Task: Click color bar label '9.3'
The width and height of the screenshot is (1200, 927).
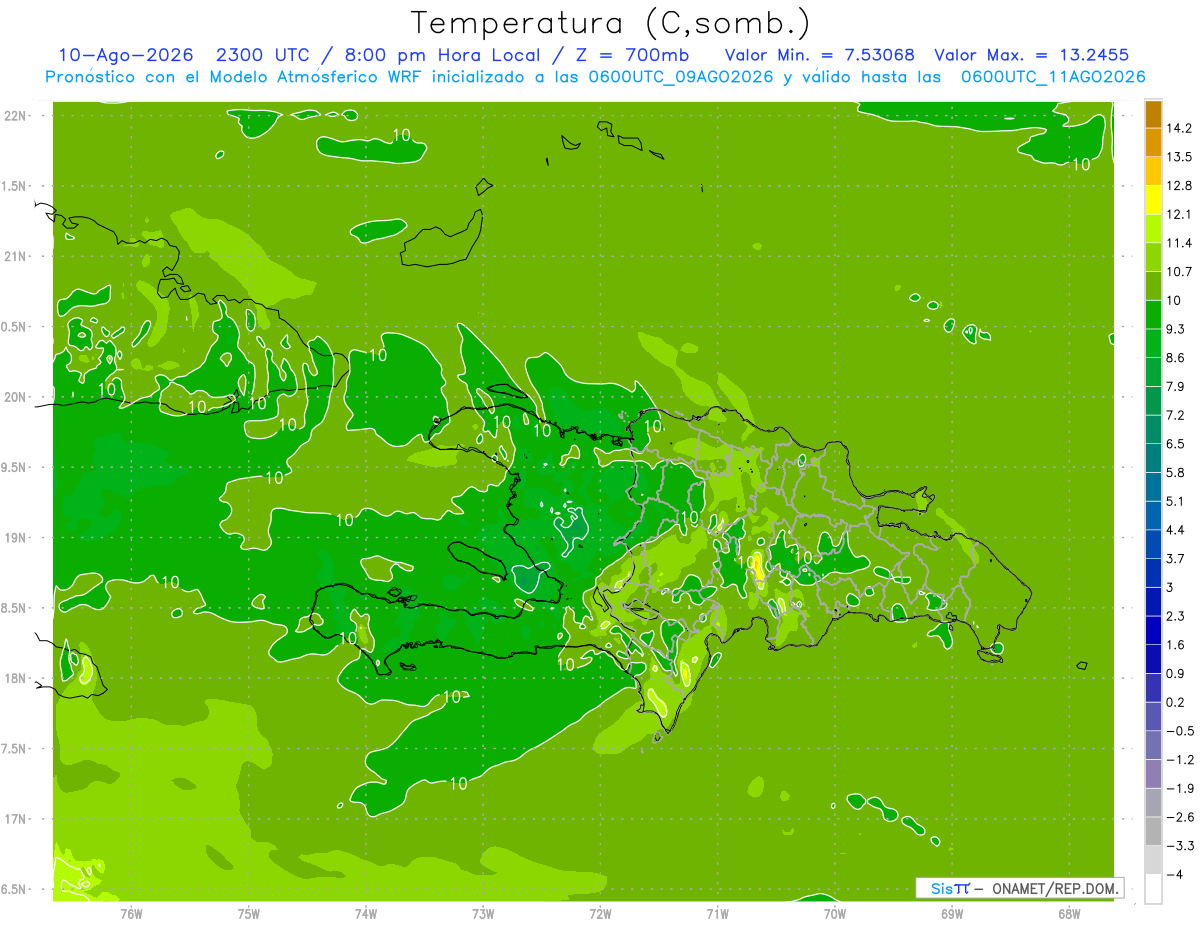Action: [1176, 329]
